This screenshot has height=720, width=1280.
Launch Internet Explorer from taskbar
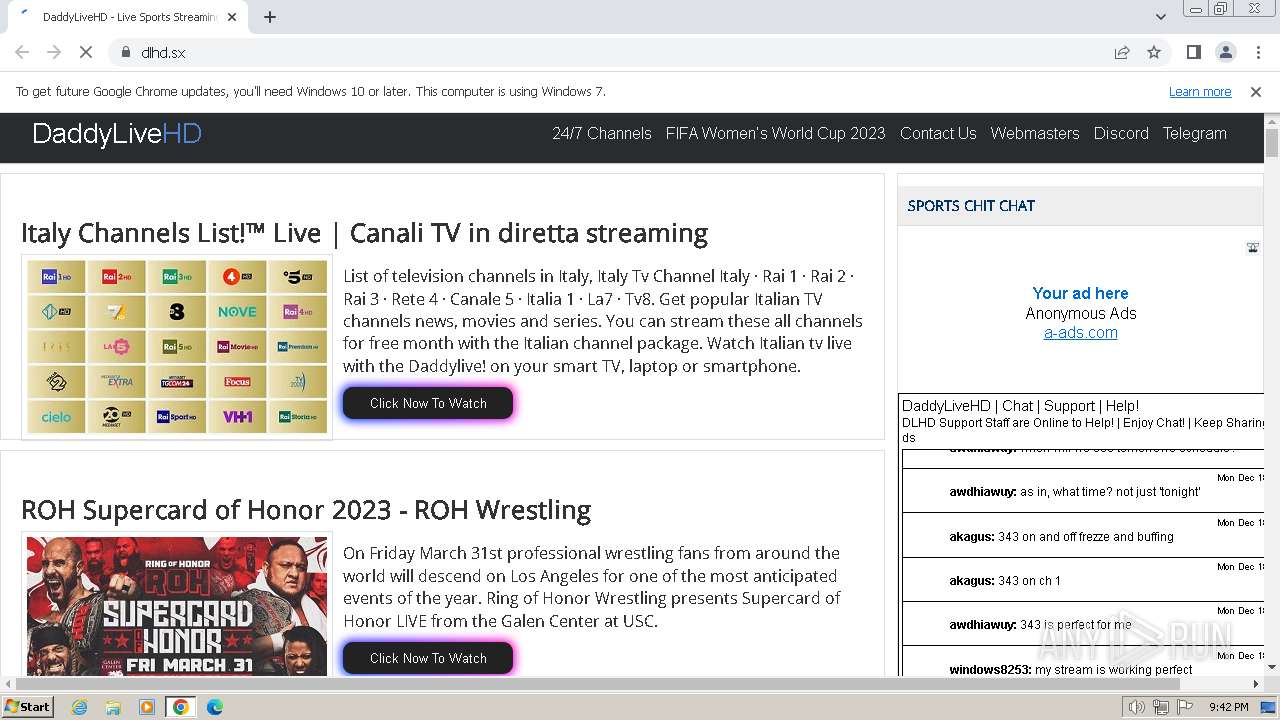tap(80, 707)
